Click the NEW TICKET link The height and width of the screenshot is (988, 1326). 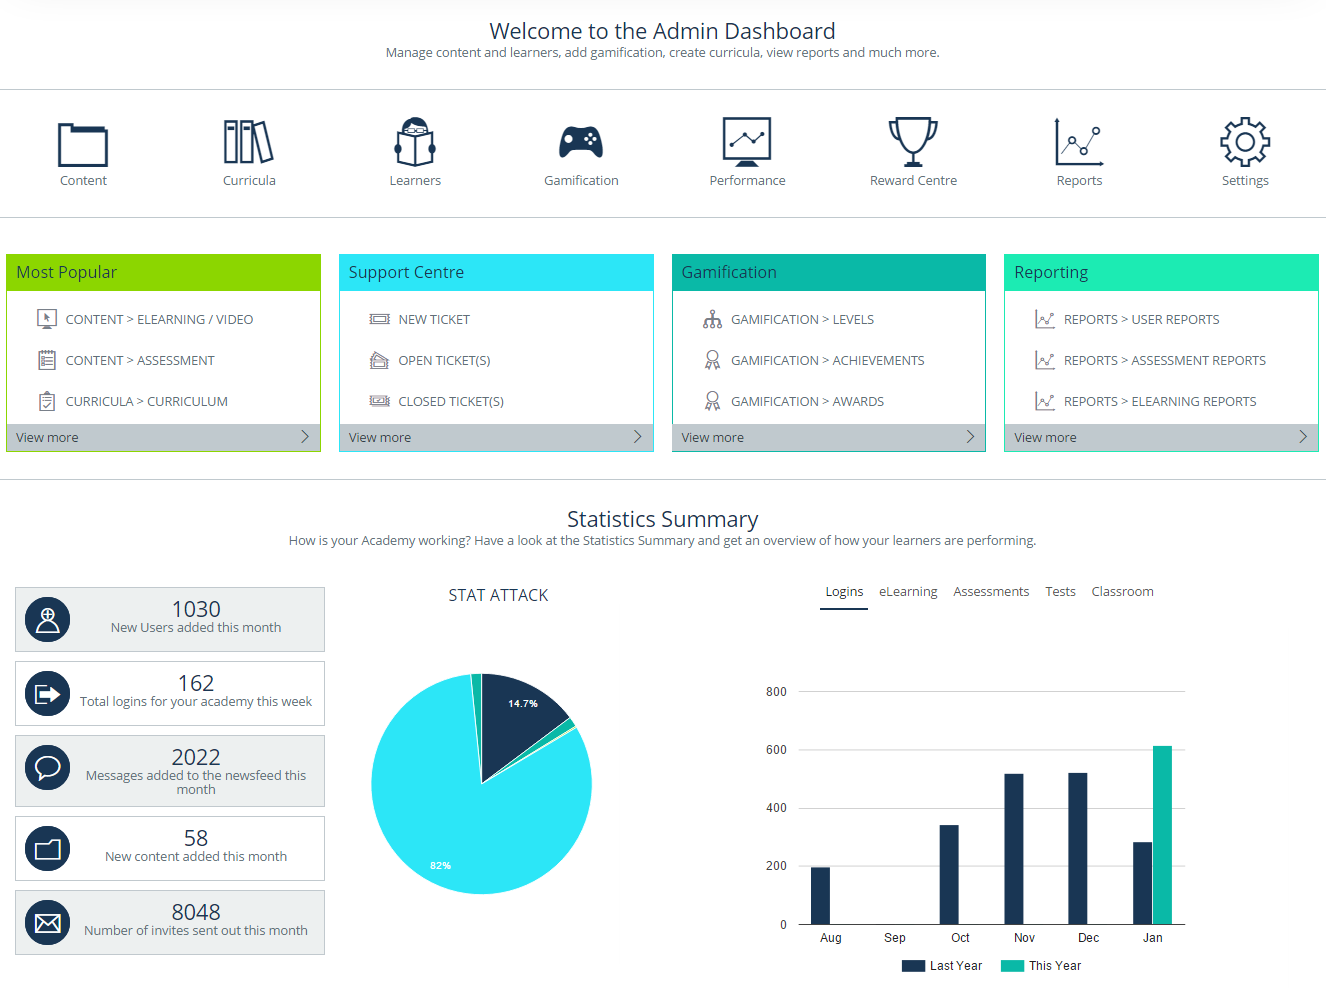click(x=434, y=318)
